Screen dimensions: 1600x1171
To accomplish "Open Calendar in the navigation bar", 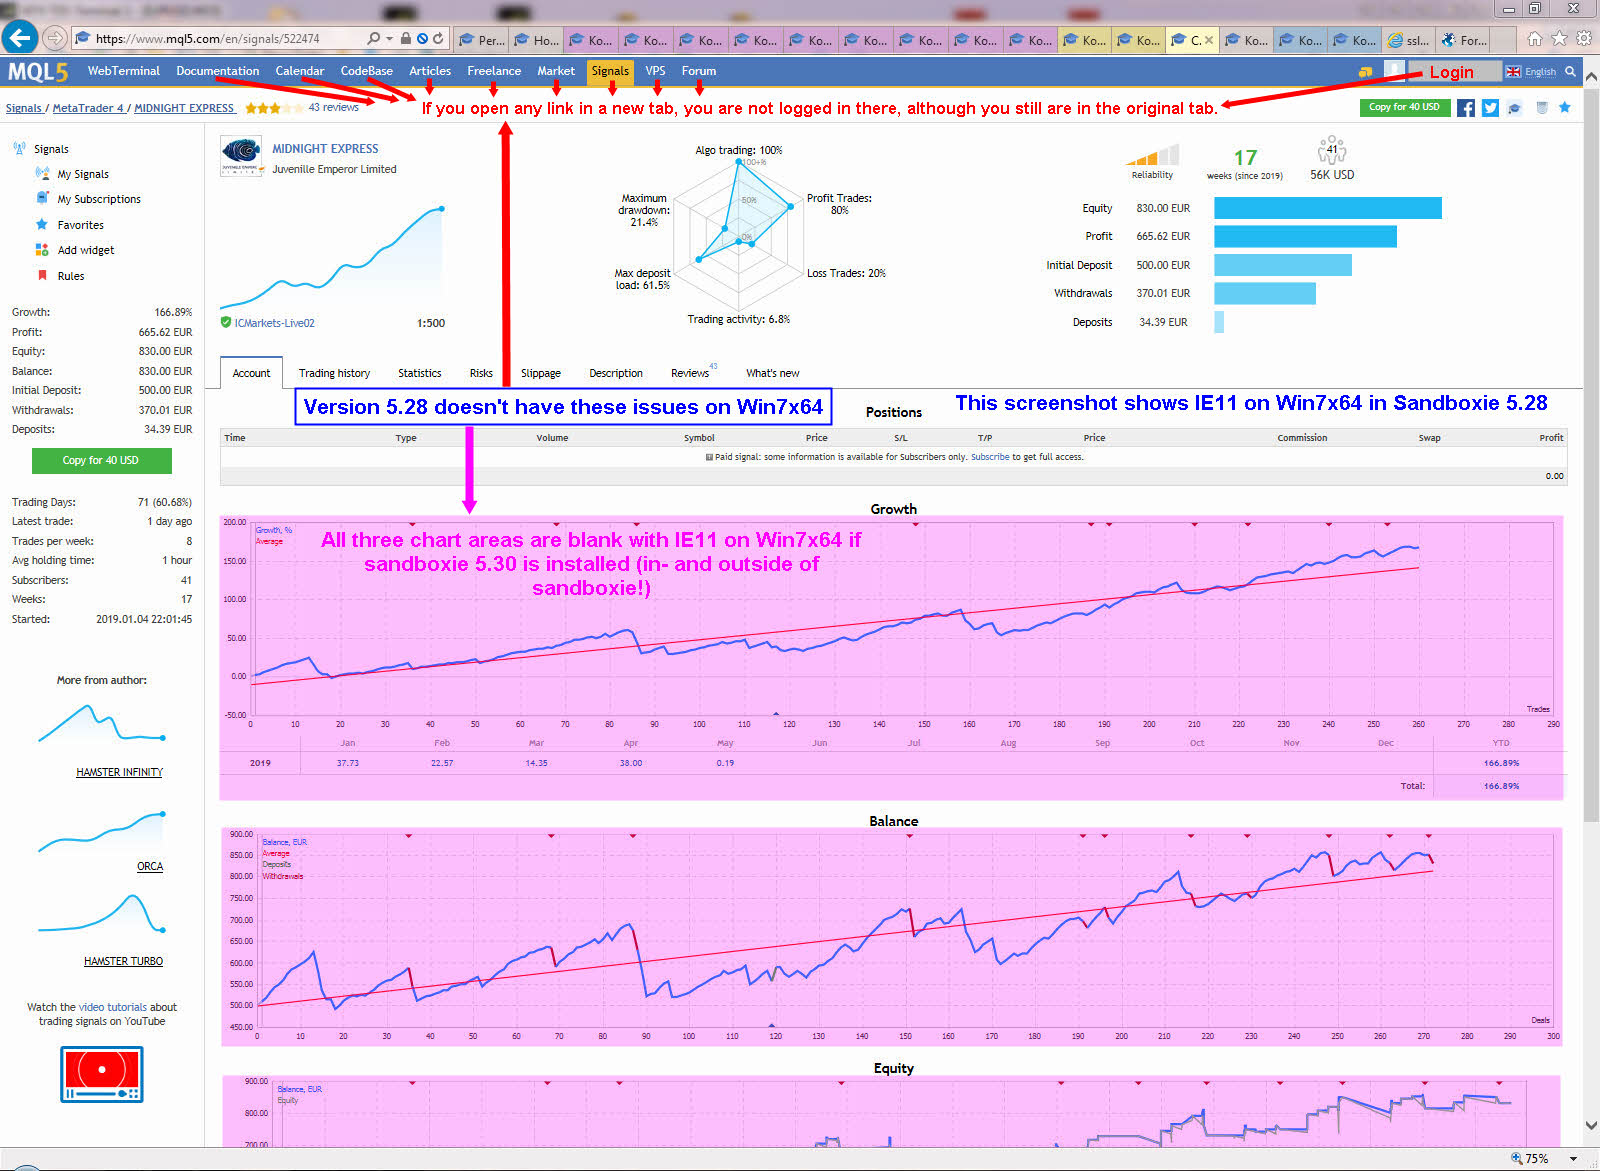I will click(299, 71).
